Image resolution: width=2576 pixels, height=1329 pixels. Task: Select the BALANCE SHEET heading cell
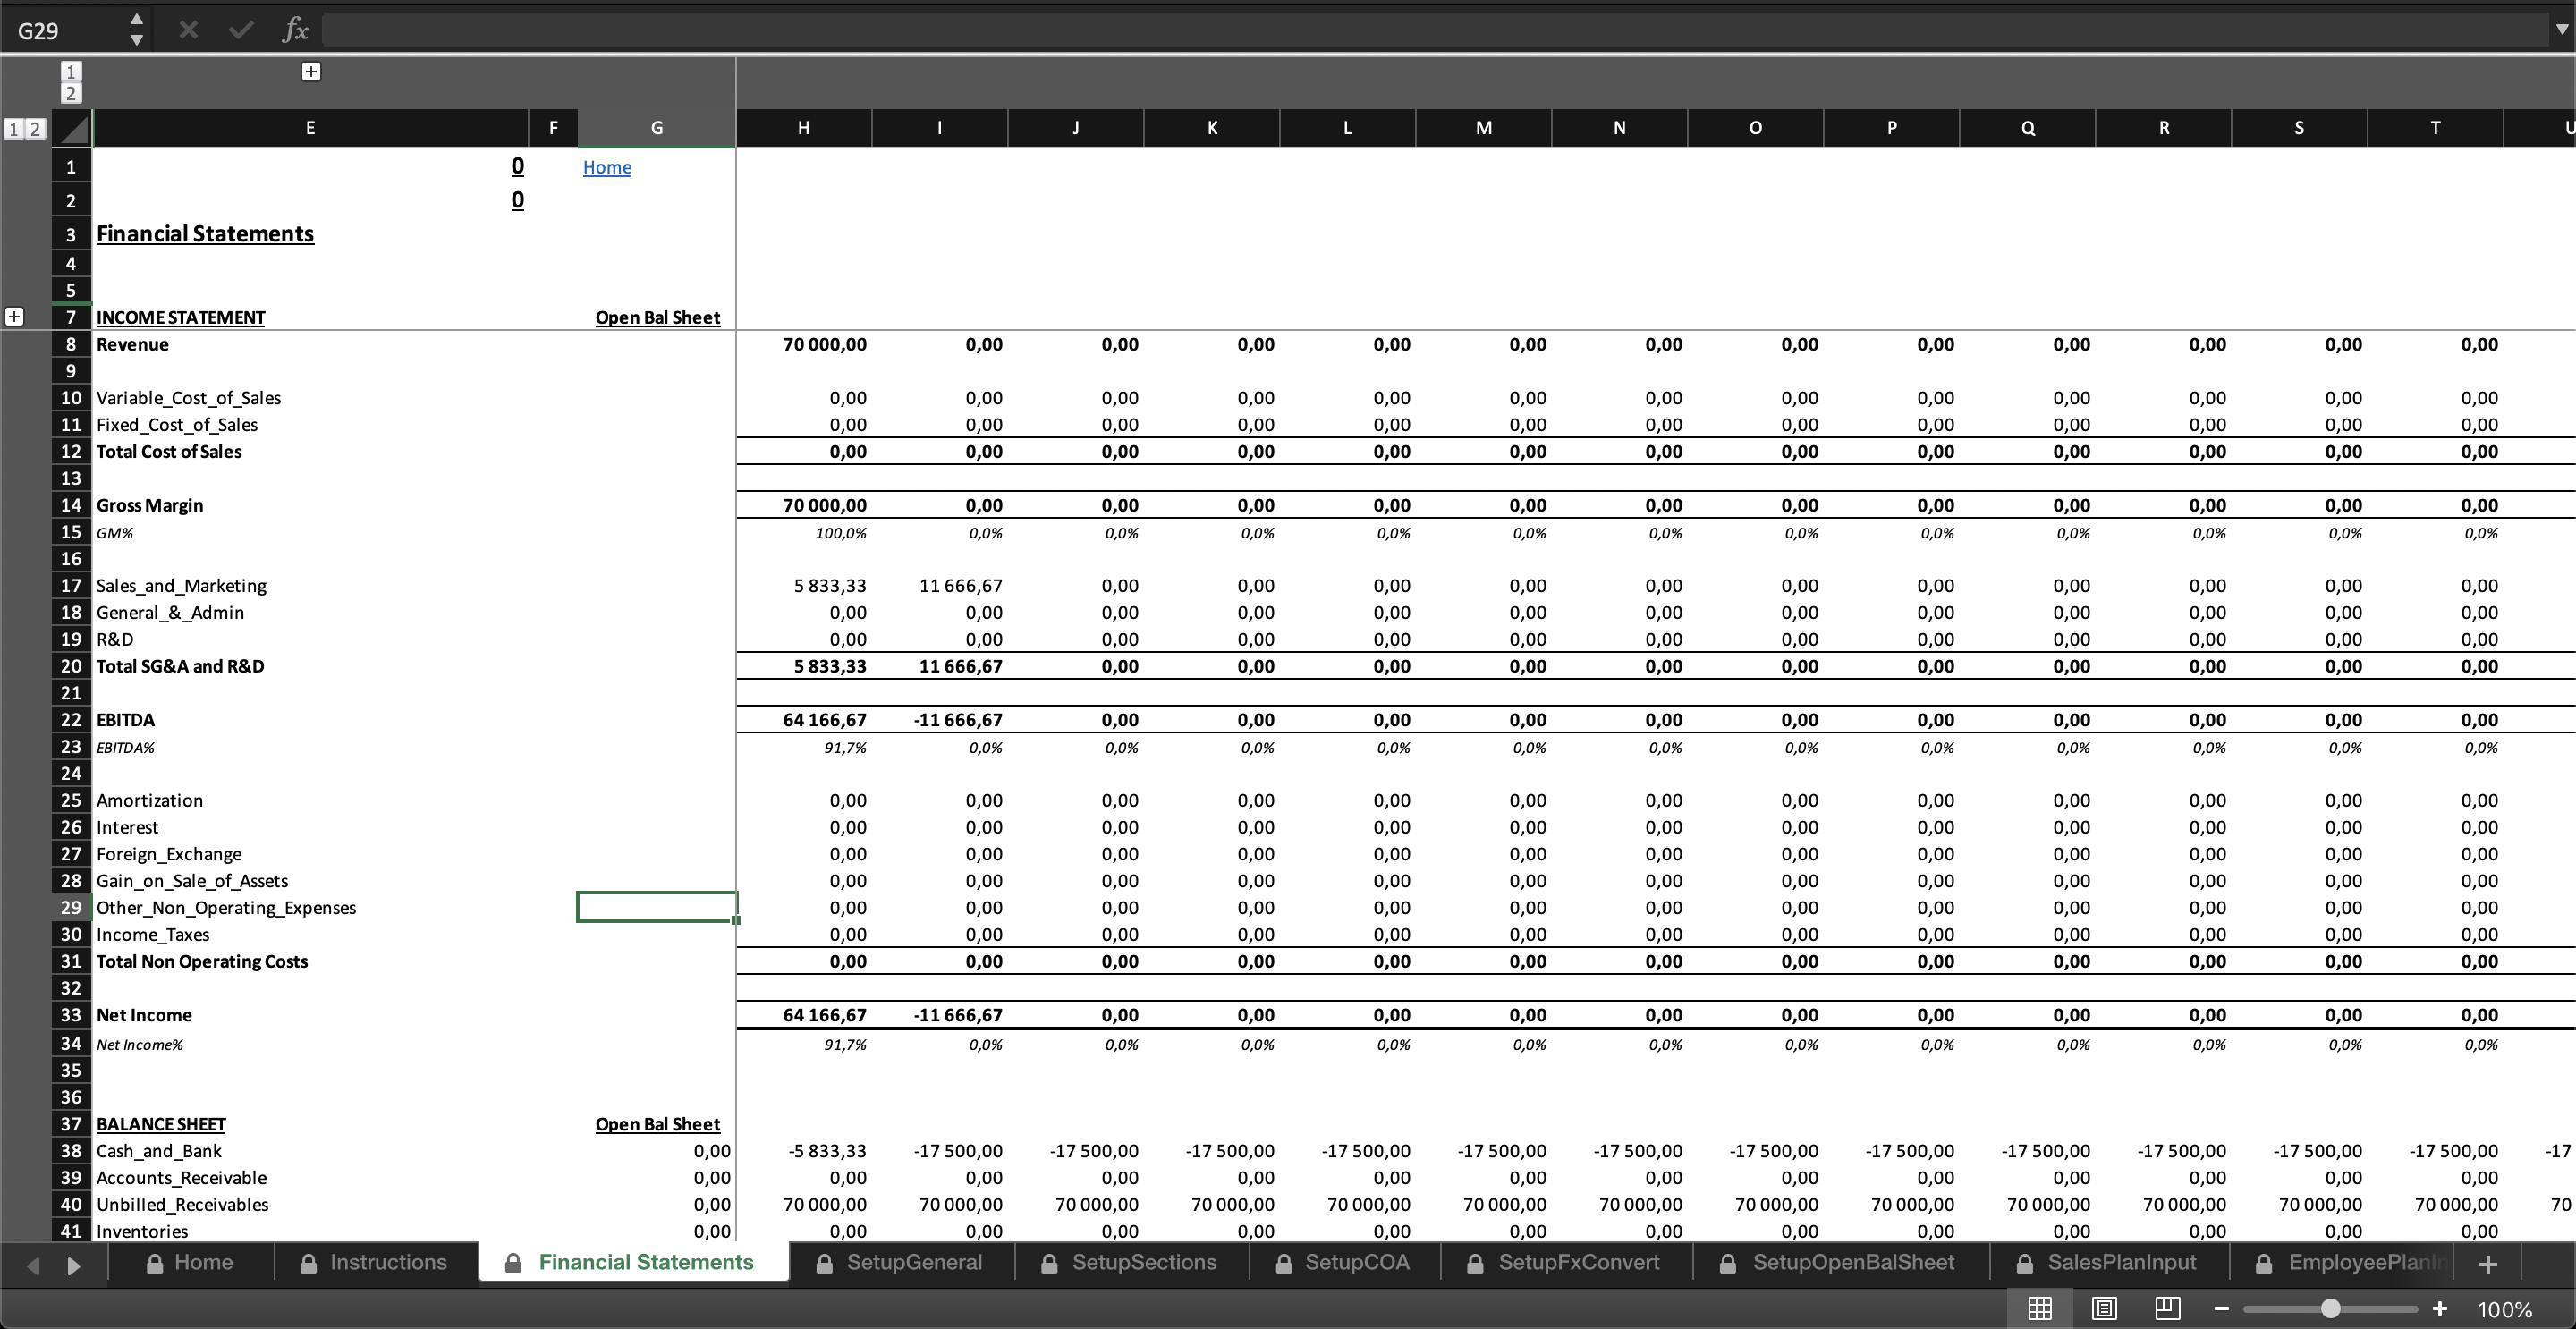(161, 1124)
